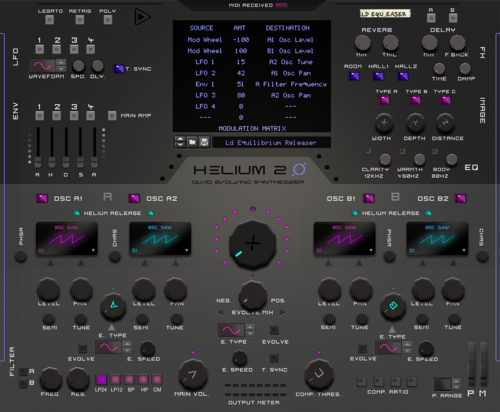Click the delay F.Back knob
The width and height of the screenshot is (500, 412).
click(x=458, y=43)
